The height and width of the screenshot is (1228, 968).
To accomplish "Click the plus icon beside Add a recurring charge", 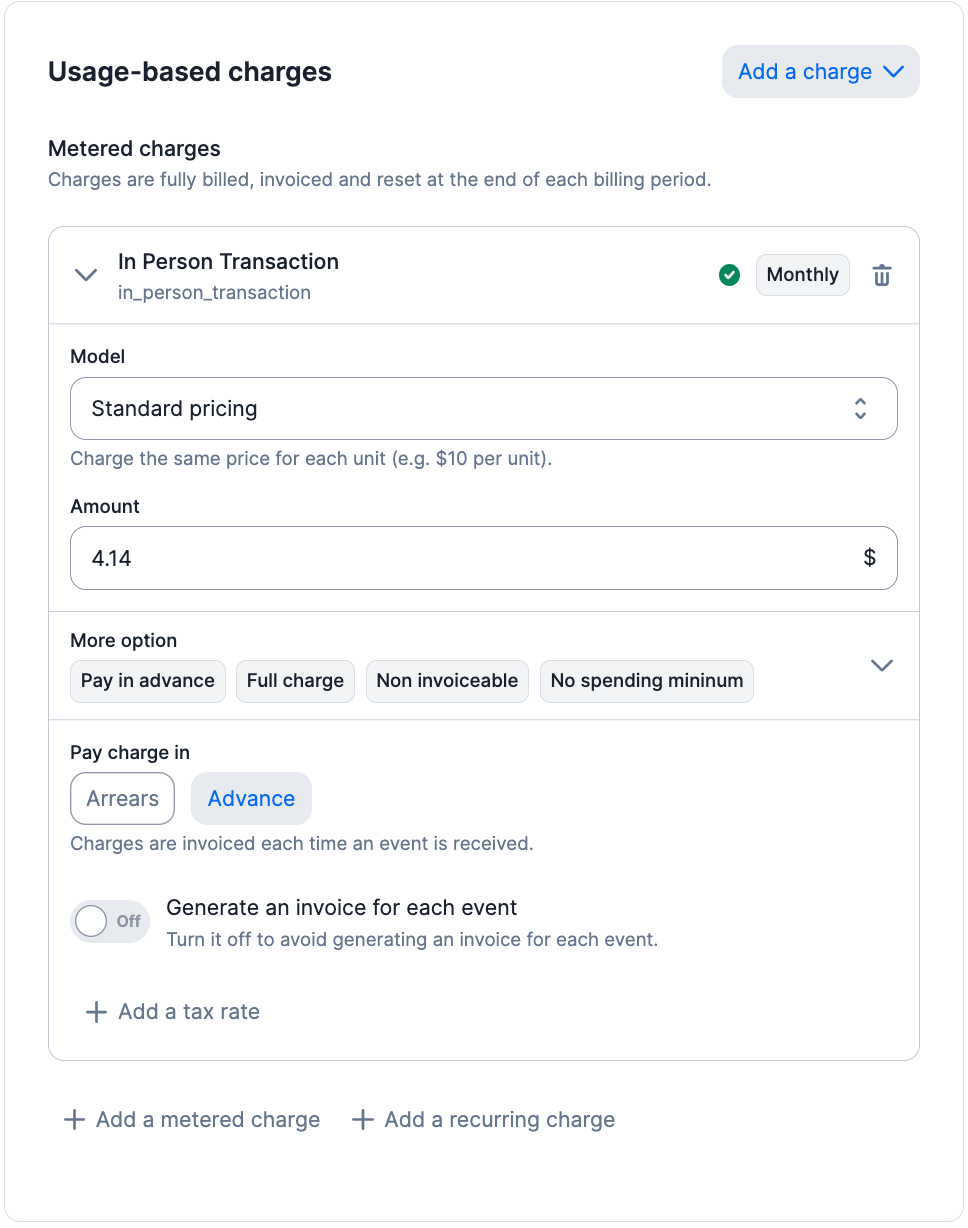I will [x=362, y=1120].
